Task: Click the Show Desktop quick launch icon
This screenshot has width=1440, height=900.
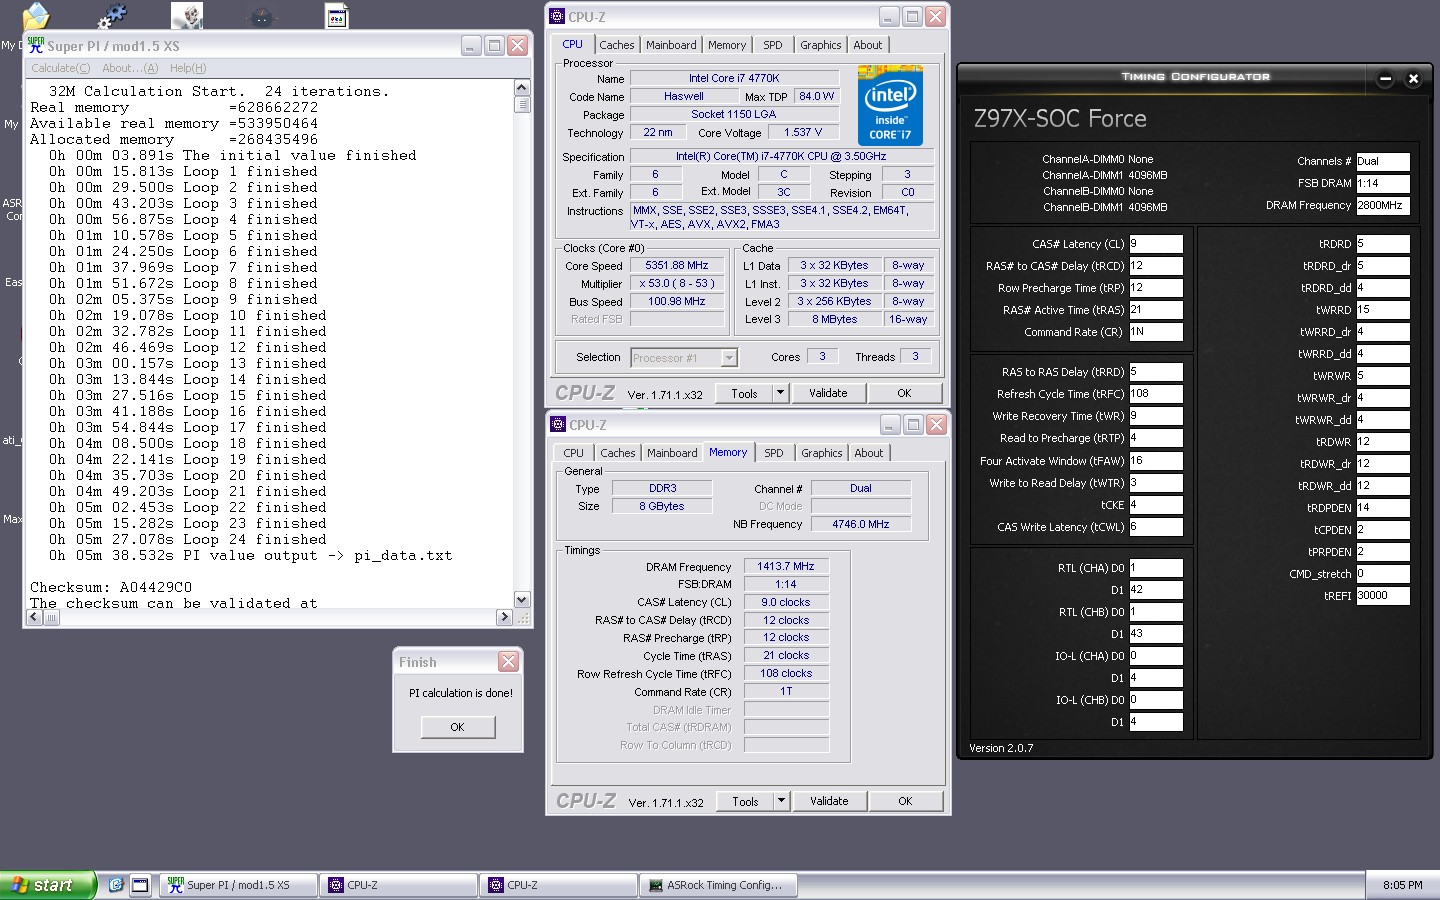Action: coord(140,885)
